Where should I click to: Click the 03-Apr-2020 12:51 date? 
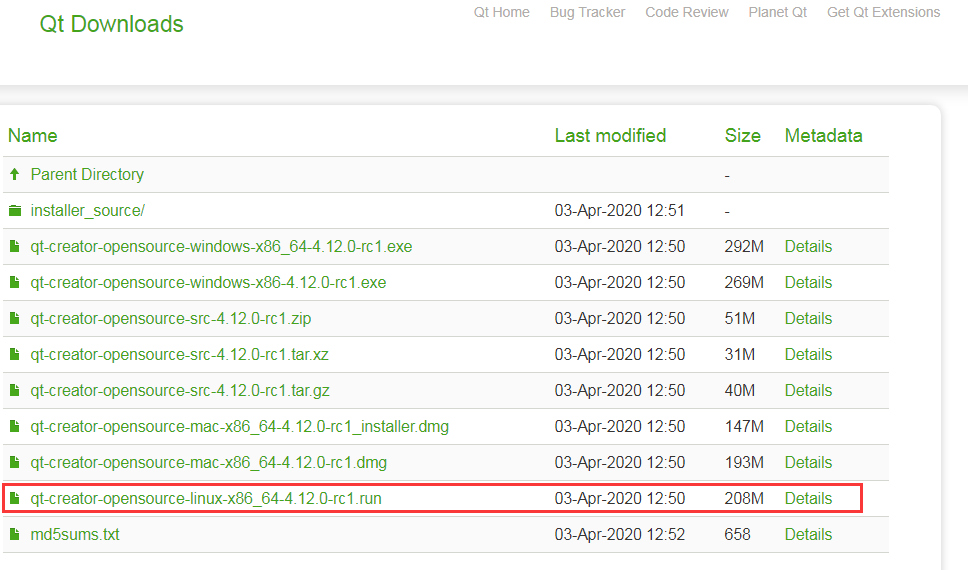(x=619, y=211)
